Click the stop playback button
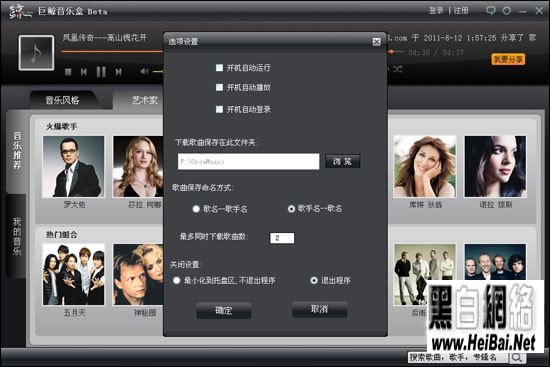Image resolution: width=550 pixels, height=367 pixels. click(68, 72)
